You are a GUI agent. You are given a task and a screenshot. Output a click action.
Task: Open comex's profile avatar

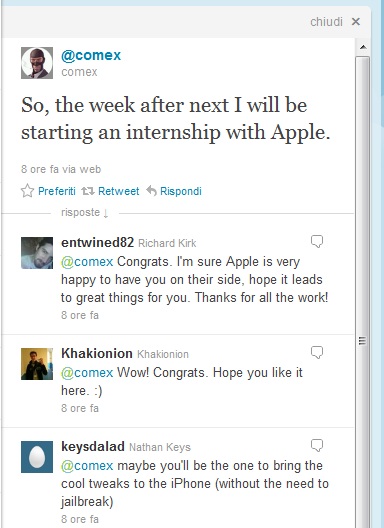[x=37, y=63]
